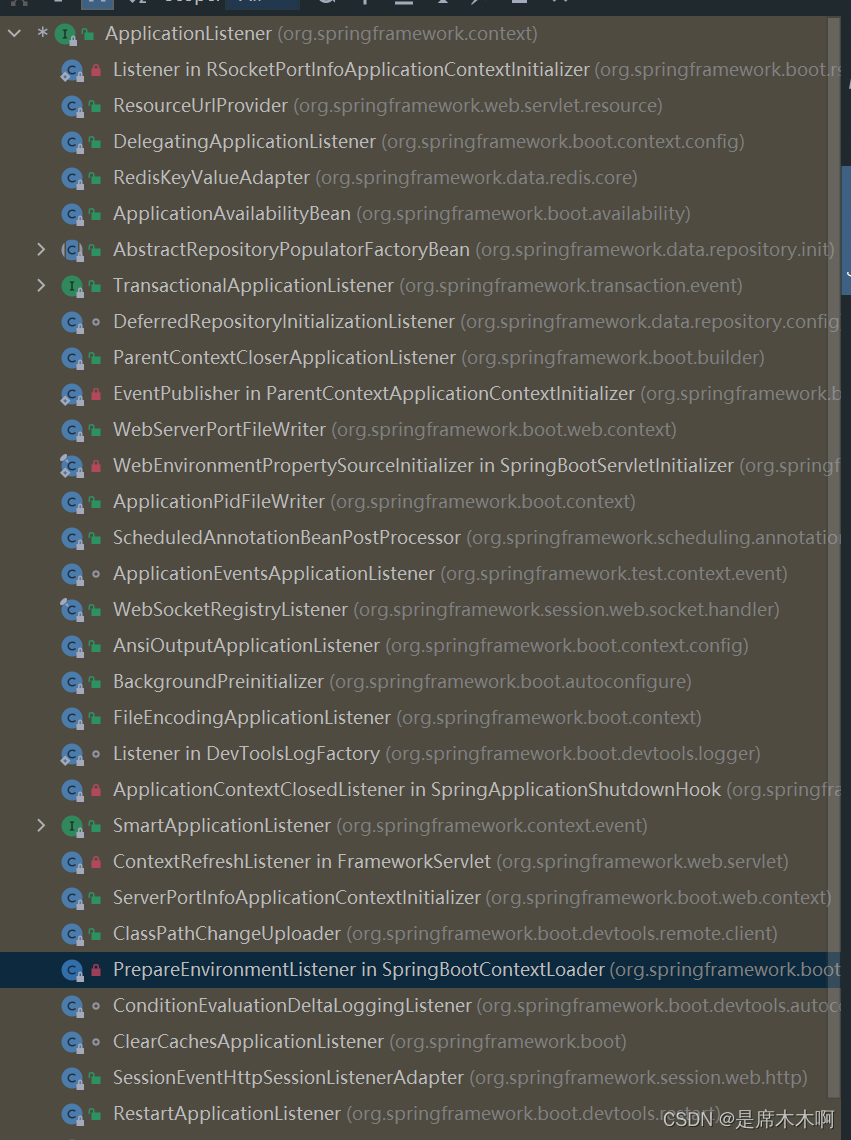The image size is (851, 1140).
Task: Collapse the ApplicationListener root node
Action: (14, 33)
